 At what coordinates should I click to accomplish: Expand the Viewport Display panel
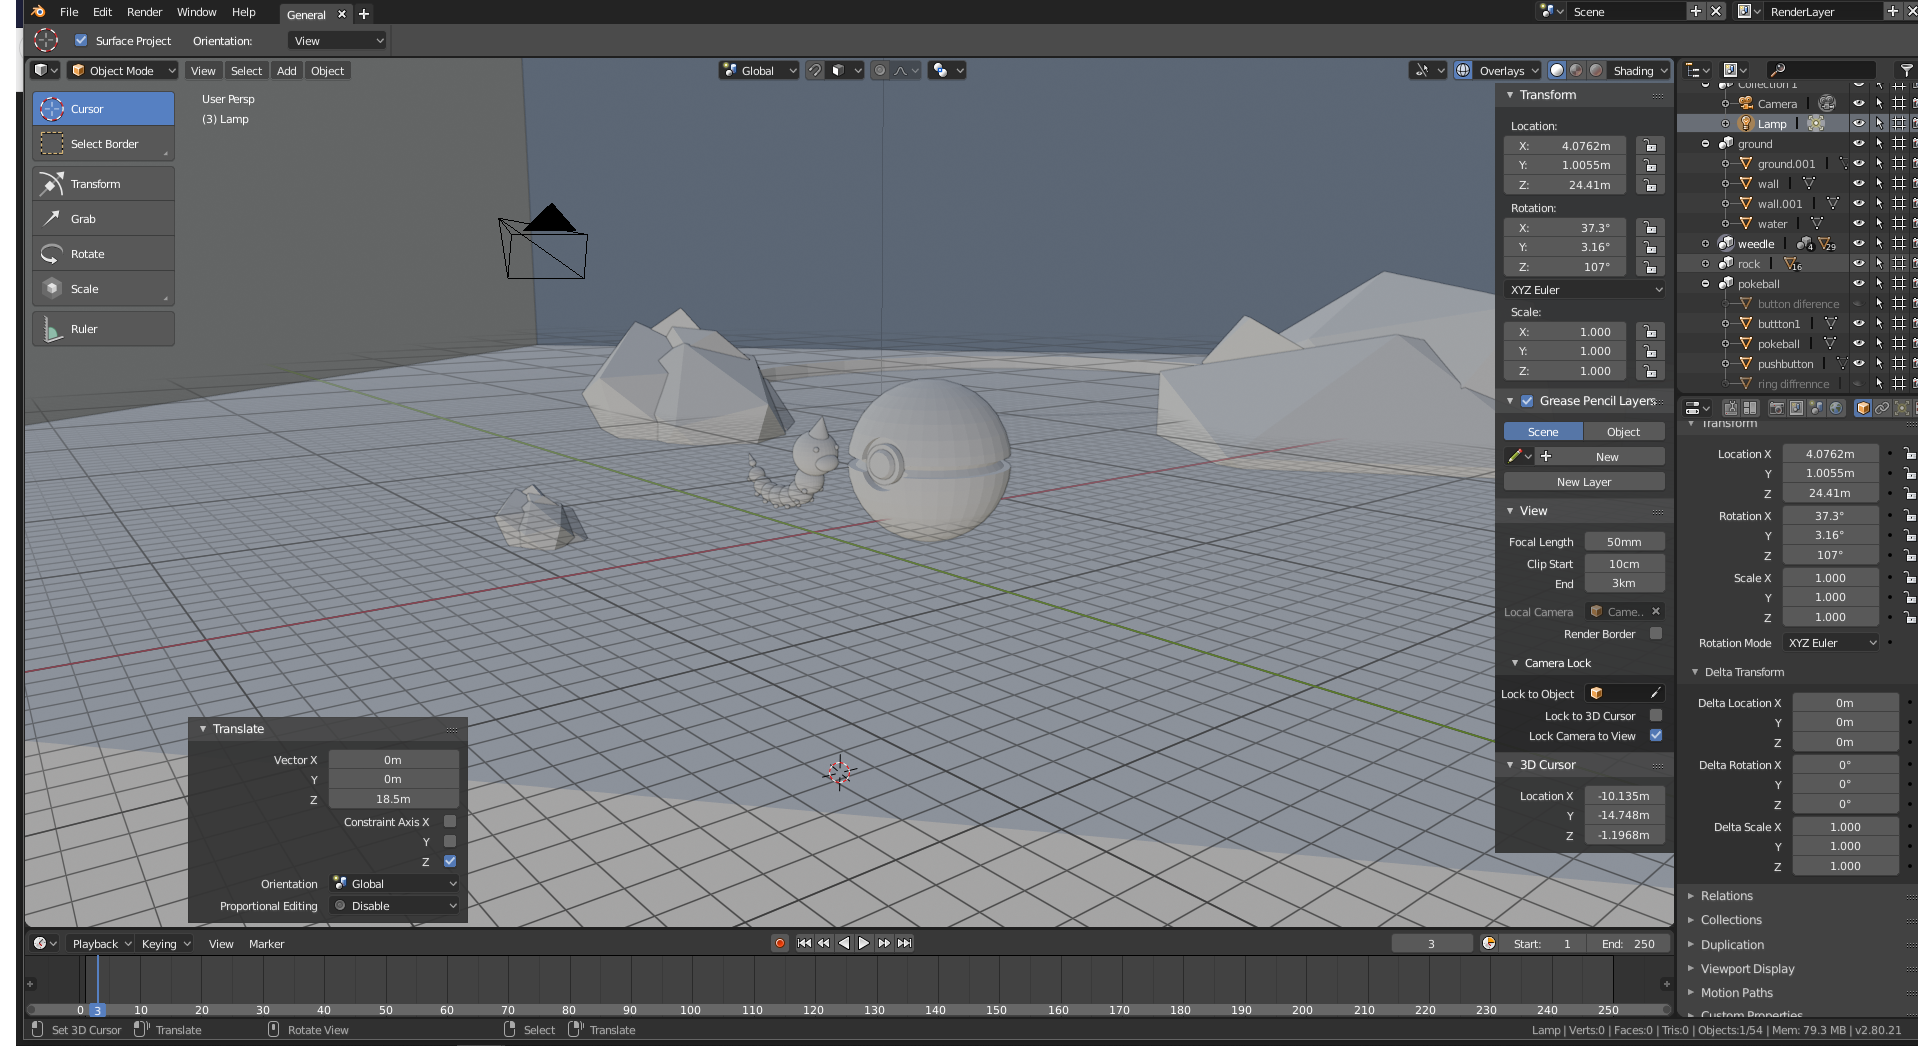(x=1747, y=969)
